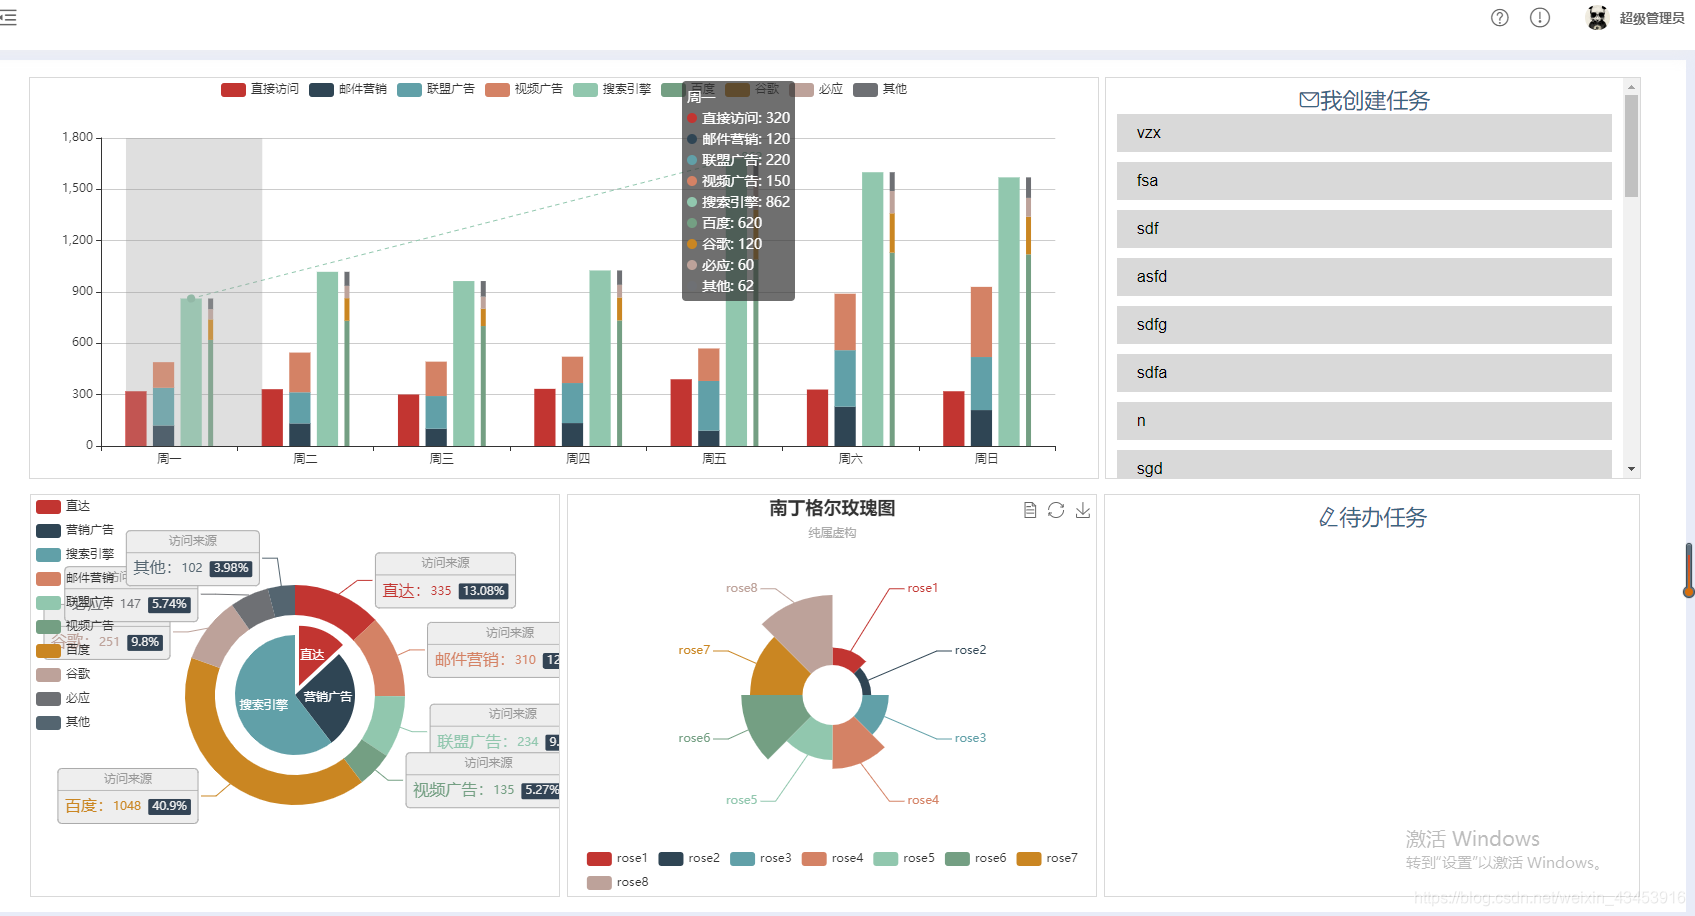Open the sdfa task row
The width and height of the screenshot is (1695, 916).
click(x=1364, y=373)
